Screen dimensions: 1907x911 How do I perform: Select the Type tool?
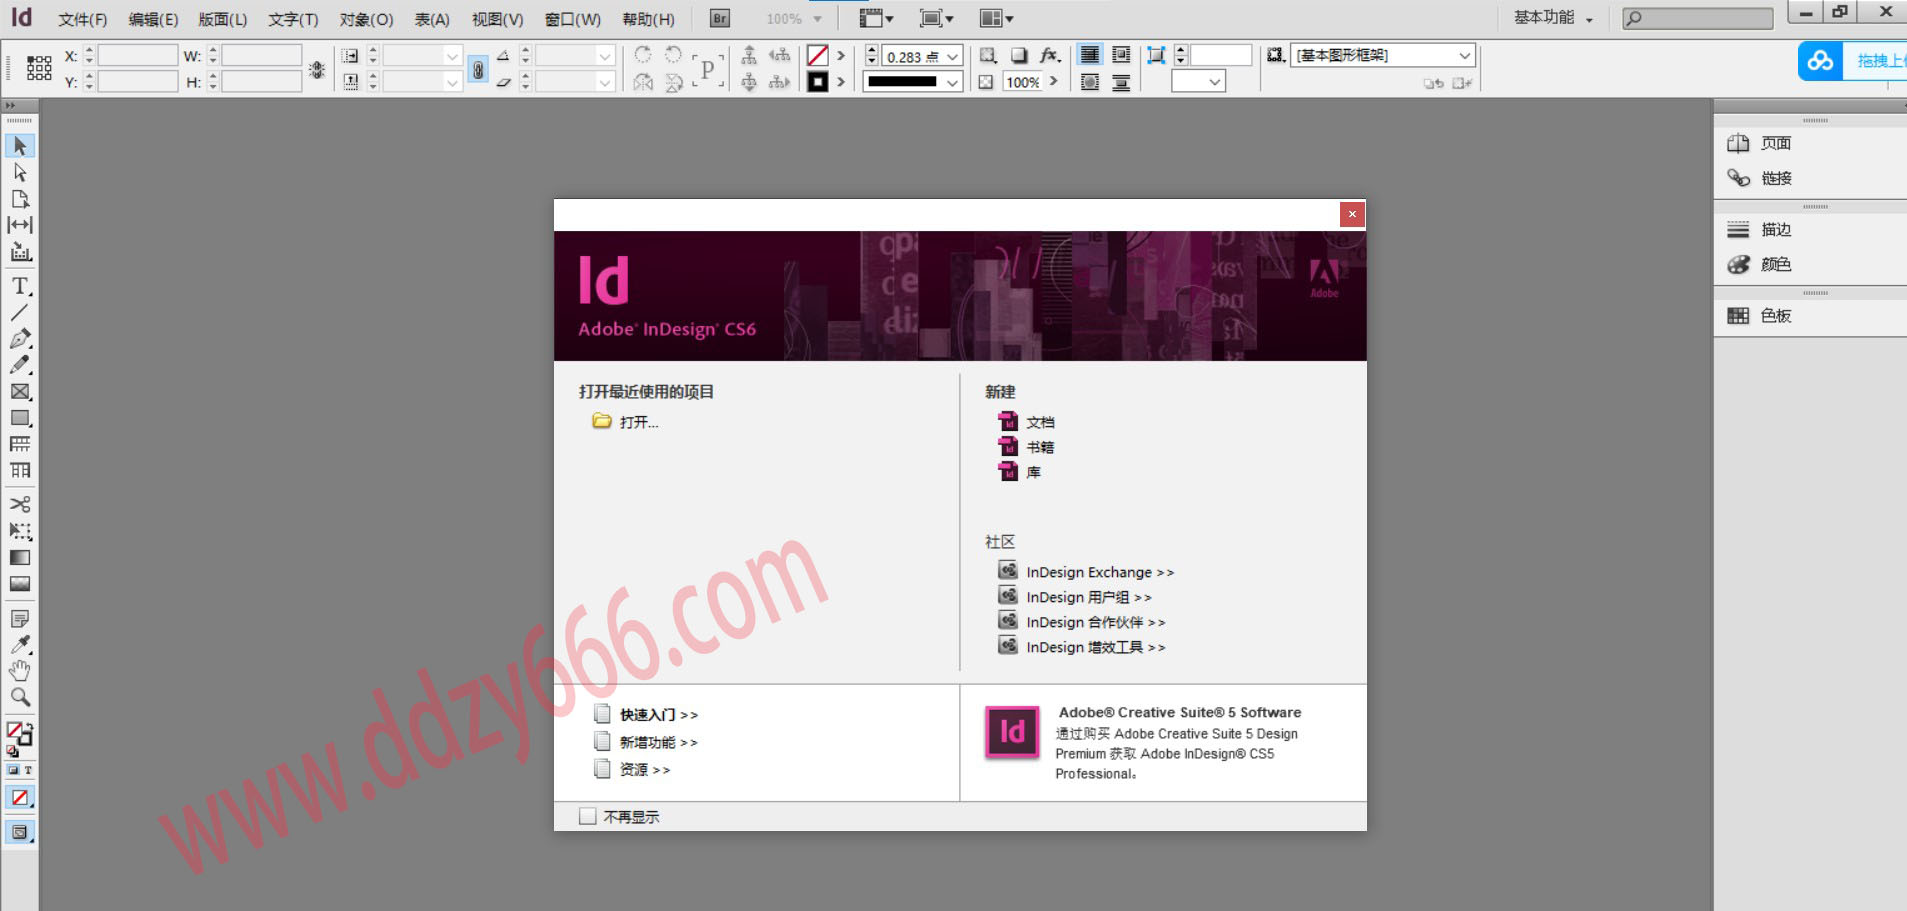tap(20, 286)
